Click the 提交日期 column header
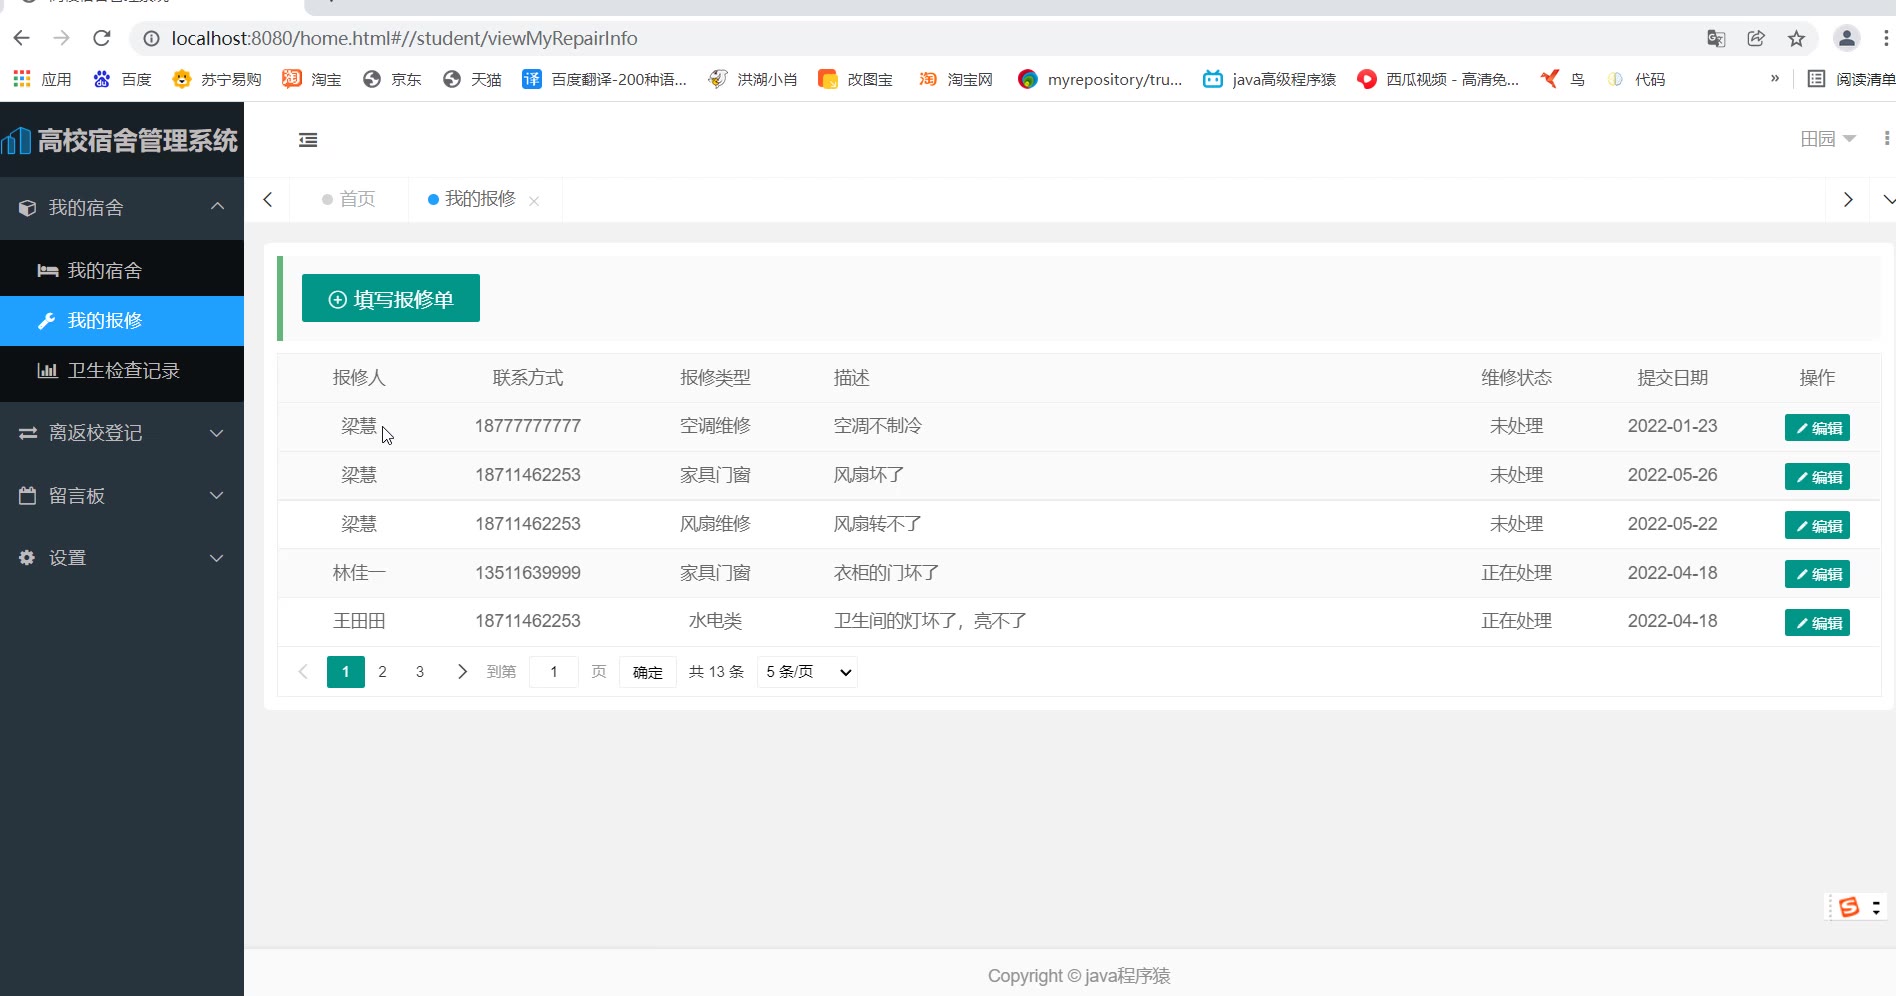The image size is (1896, 996). pyautogui.click(x=1672, y=378)
